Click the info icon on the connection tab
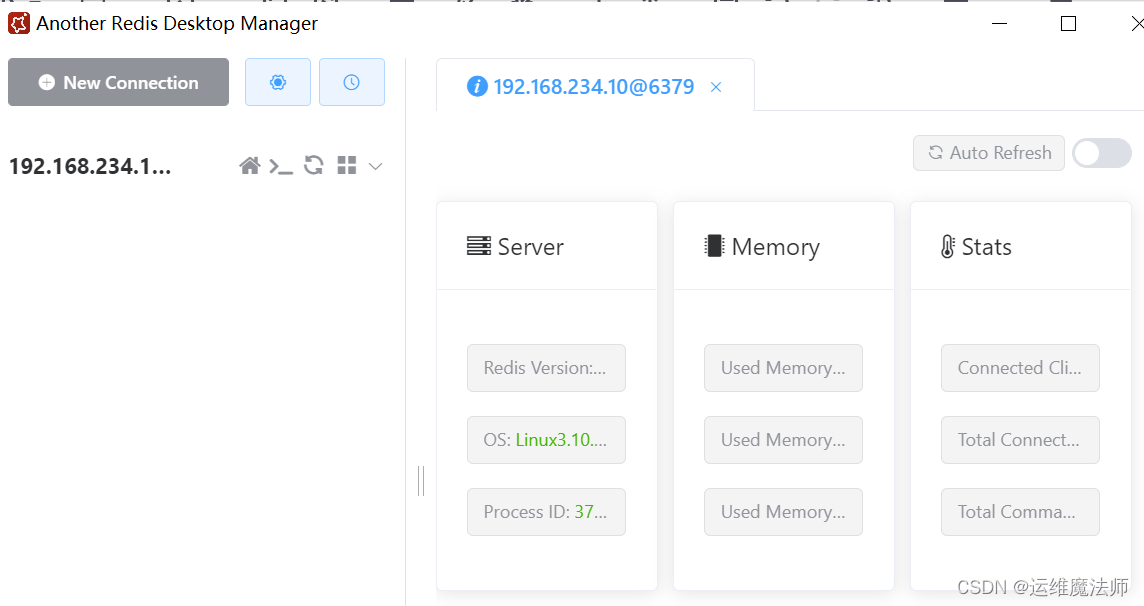 [x=477, y=87]
